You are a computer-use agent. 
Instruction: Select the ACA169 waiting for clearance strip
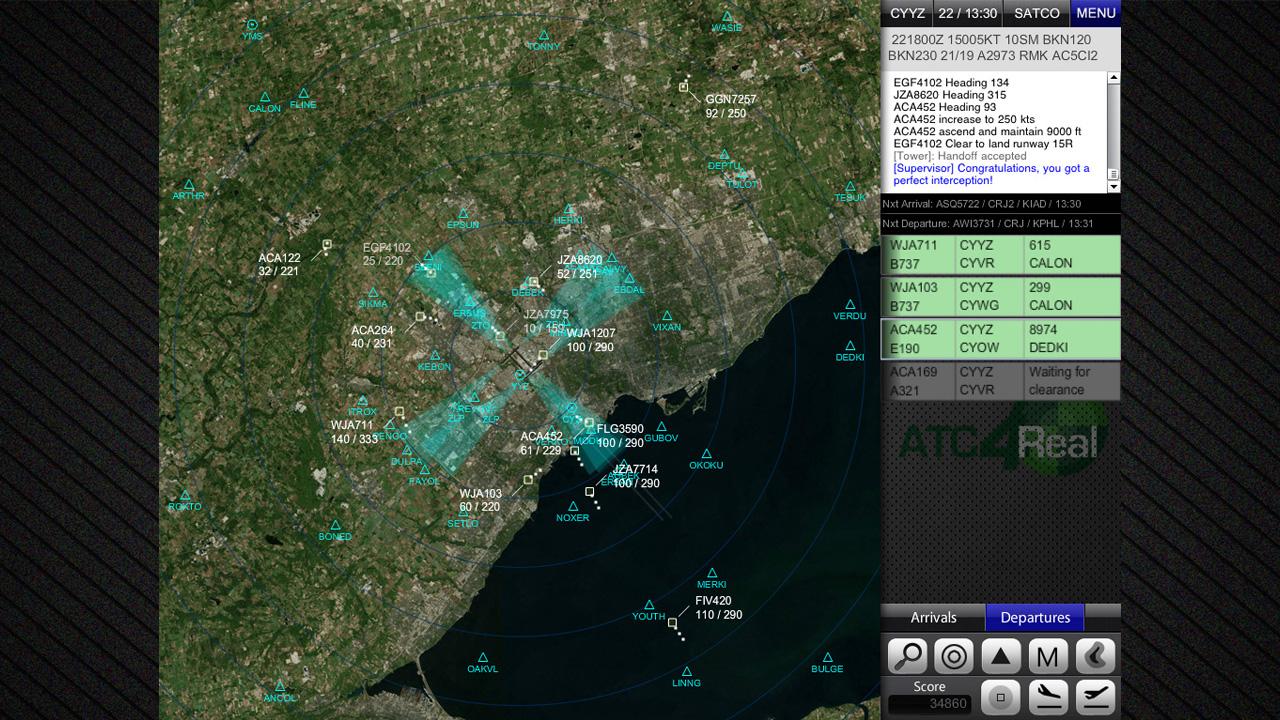1000,381
